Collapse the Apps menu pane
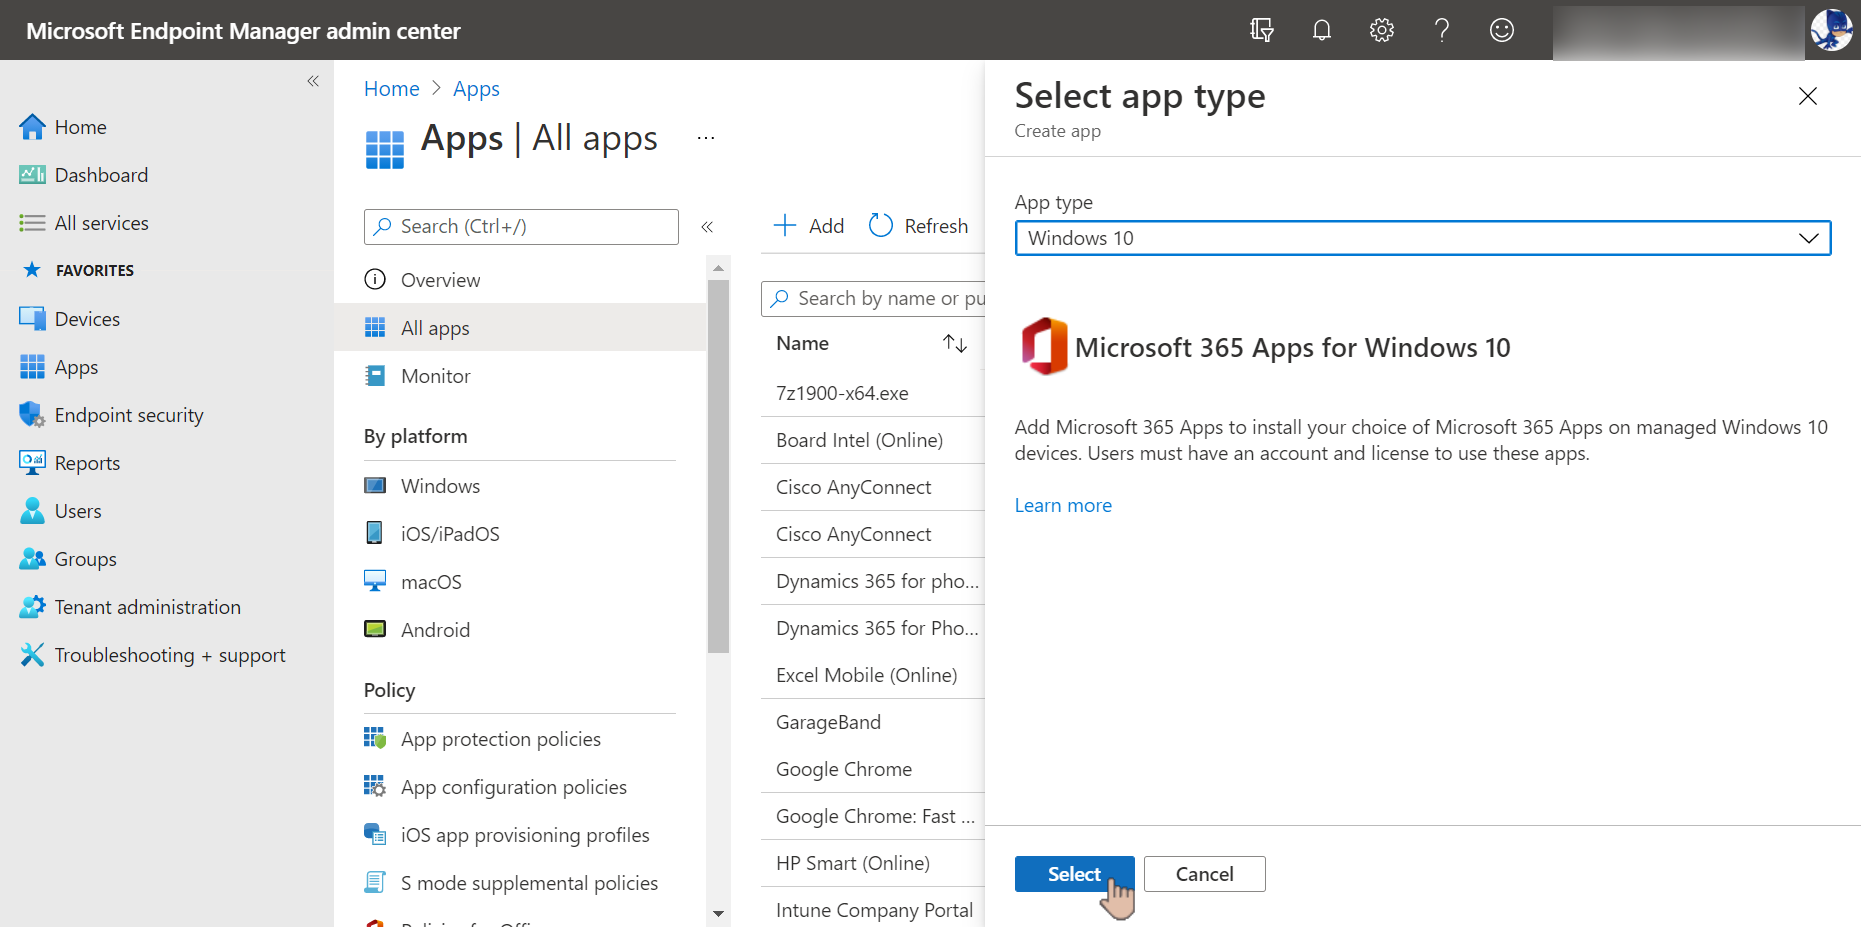1861x927 pixels. 707,227
